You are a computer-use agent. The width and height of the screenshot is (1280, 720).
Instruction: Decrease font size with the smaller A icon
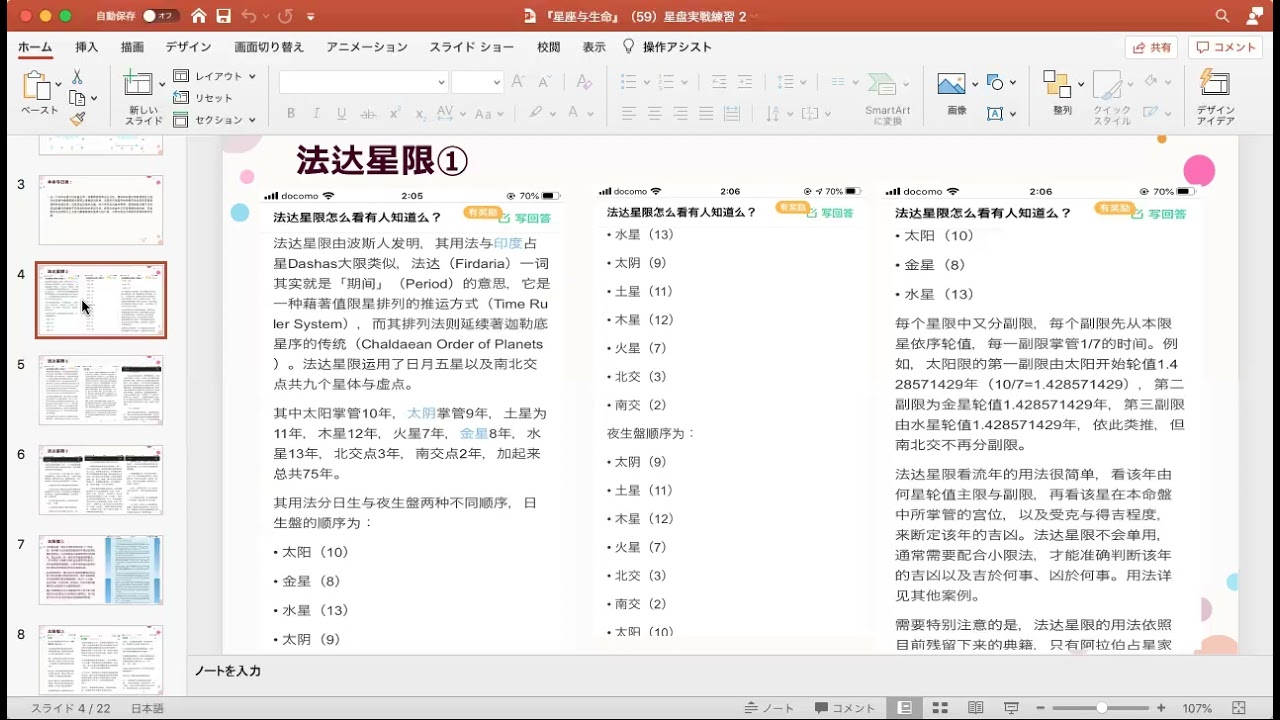pos(545,82)
